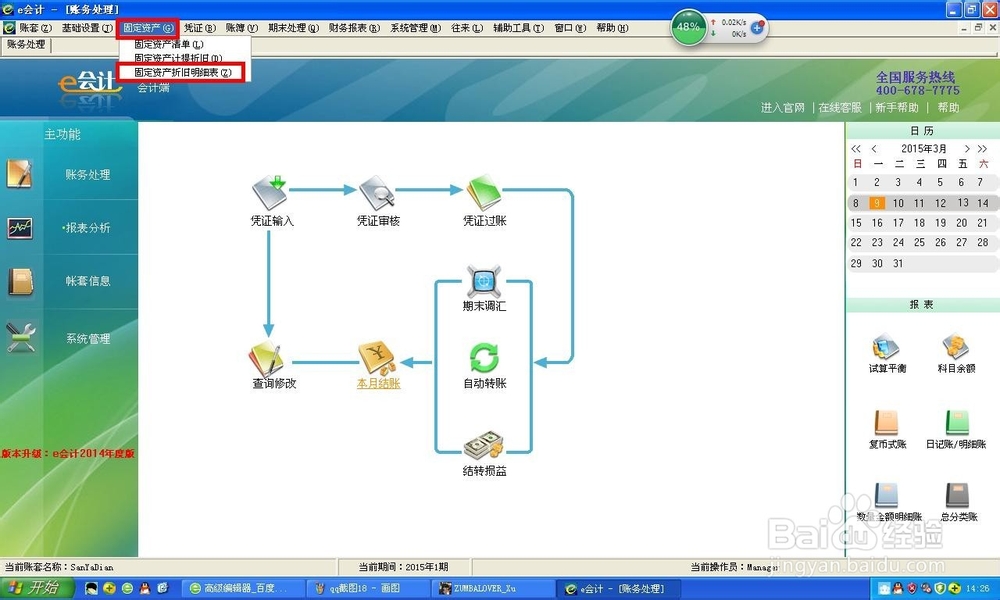Choose 固定资产计提折旧 menu entry
This screenshot has height=600, width=1000.
(x=178, y=58)
